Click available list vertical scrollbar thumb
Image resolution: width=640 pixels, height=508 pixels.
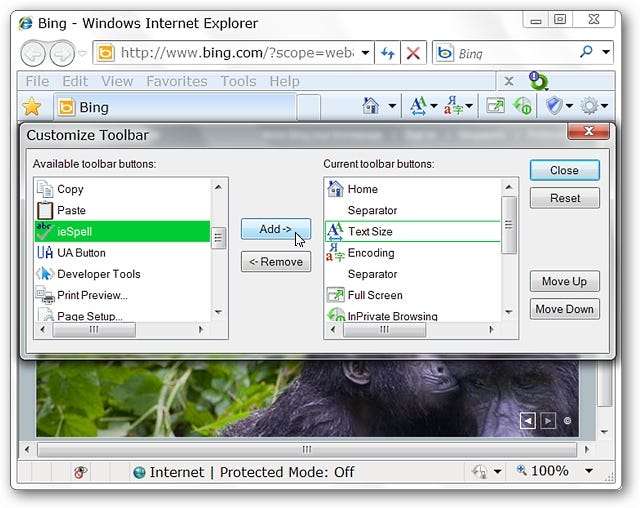tap(218, 237)
